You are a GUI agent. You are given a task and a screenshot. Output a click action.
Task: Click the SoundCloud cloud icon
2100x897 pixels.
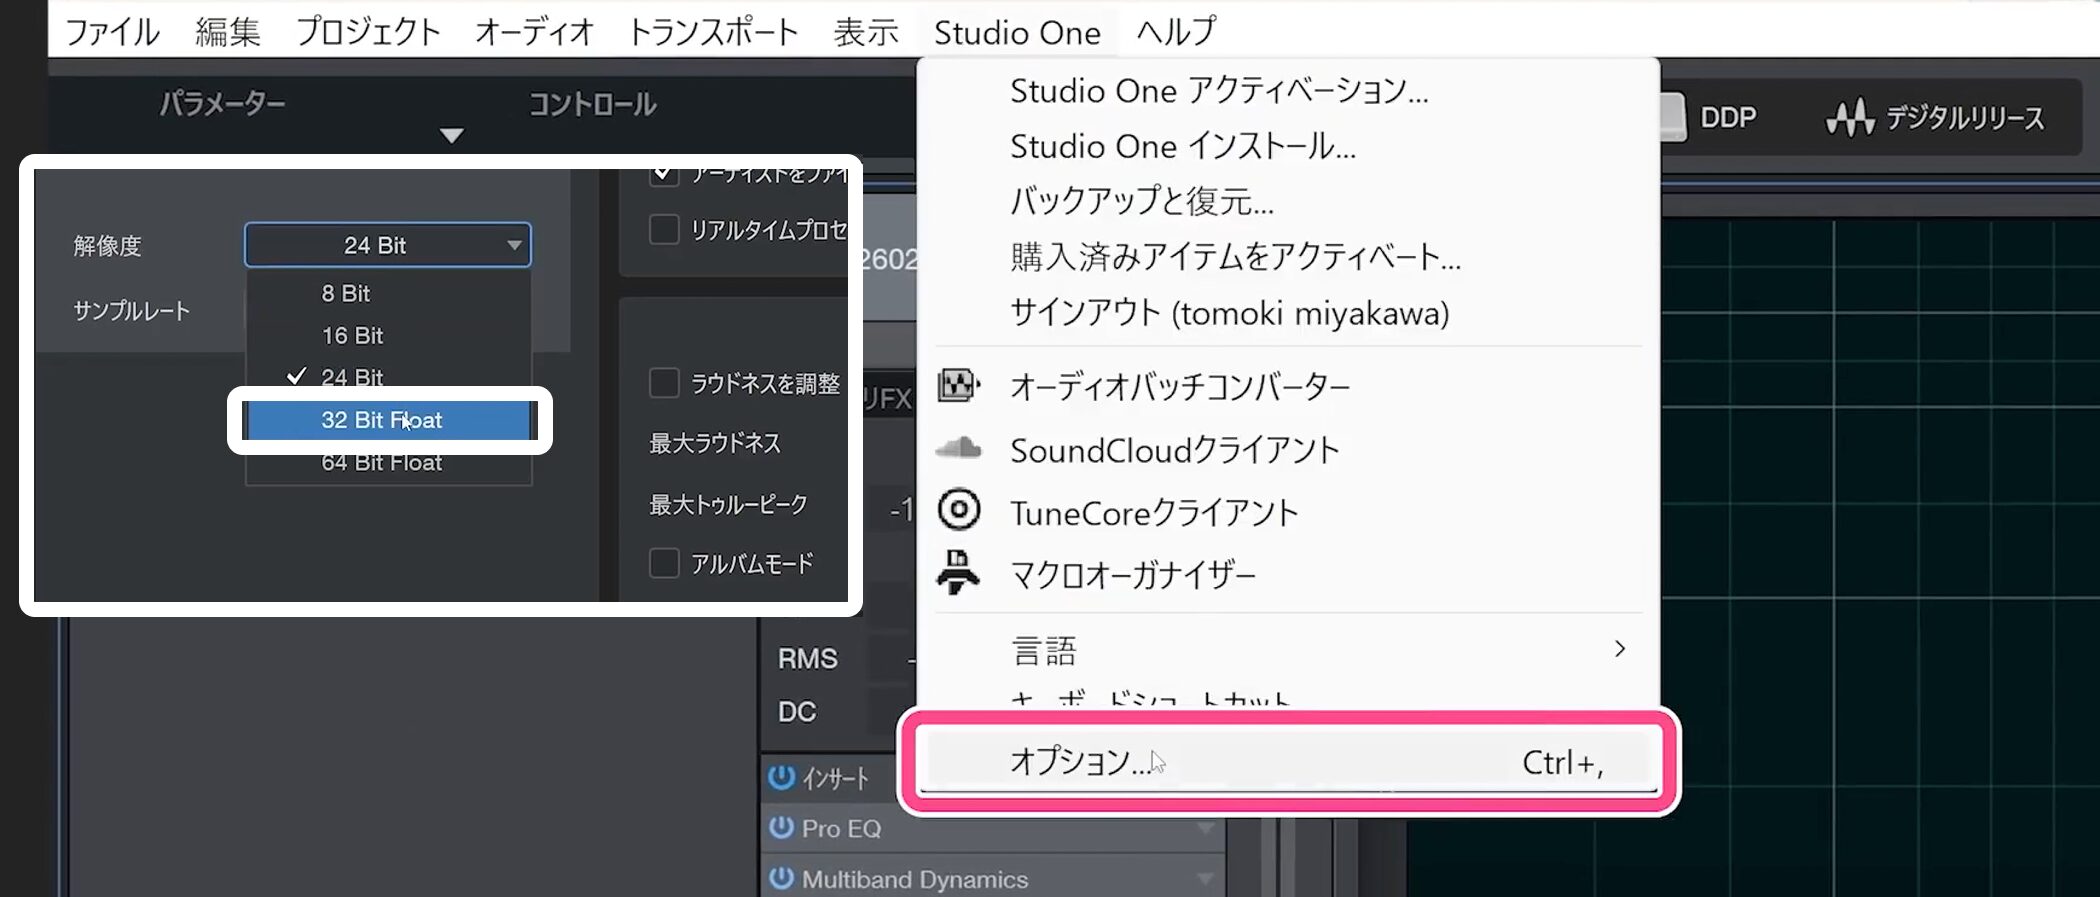(958, 448)
